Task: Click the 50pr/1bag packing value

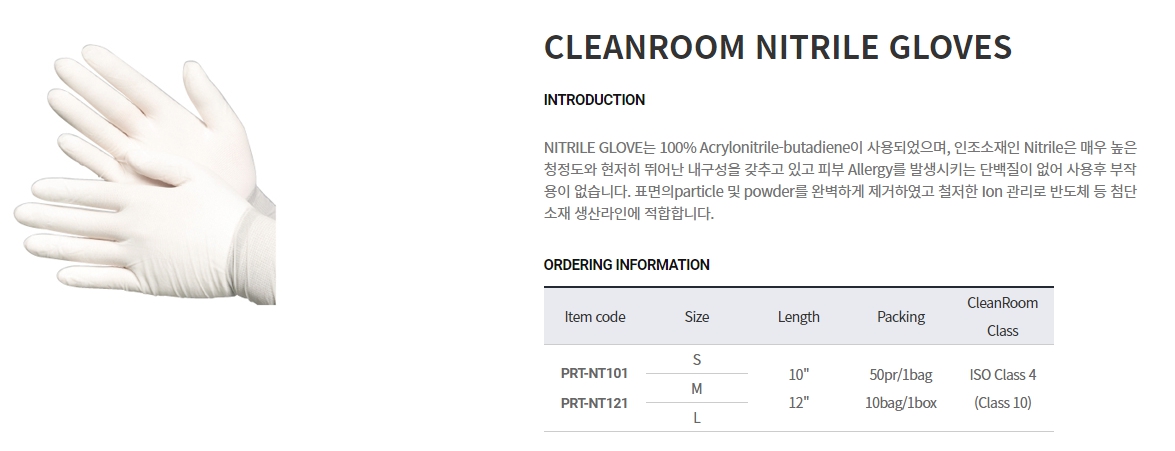Action: point(901,375)
